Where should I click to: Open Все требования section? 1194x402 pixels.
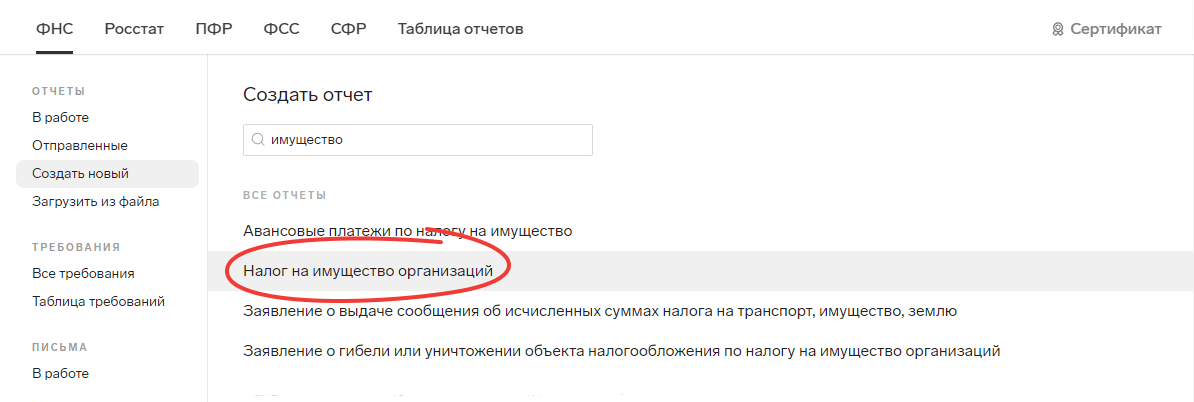84,273
